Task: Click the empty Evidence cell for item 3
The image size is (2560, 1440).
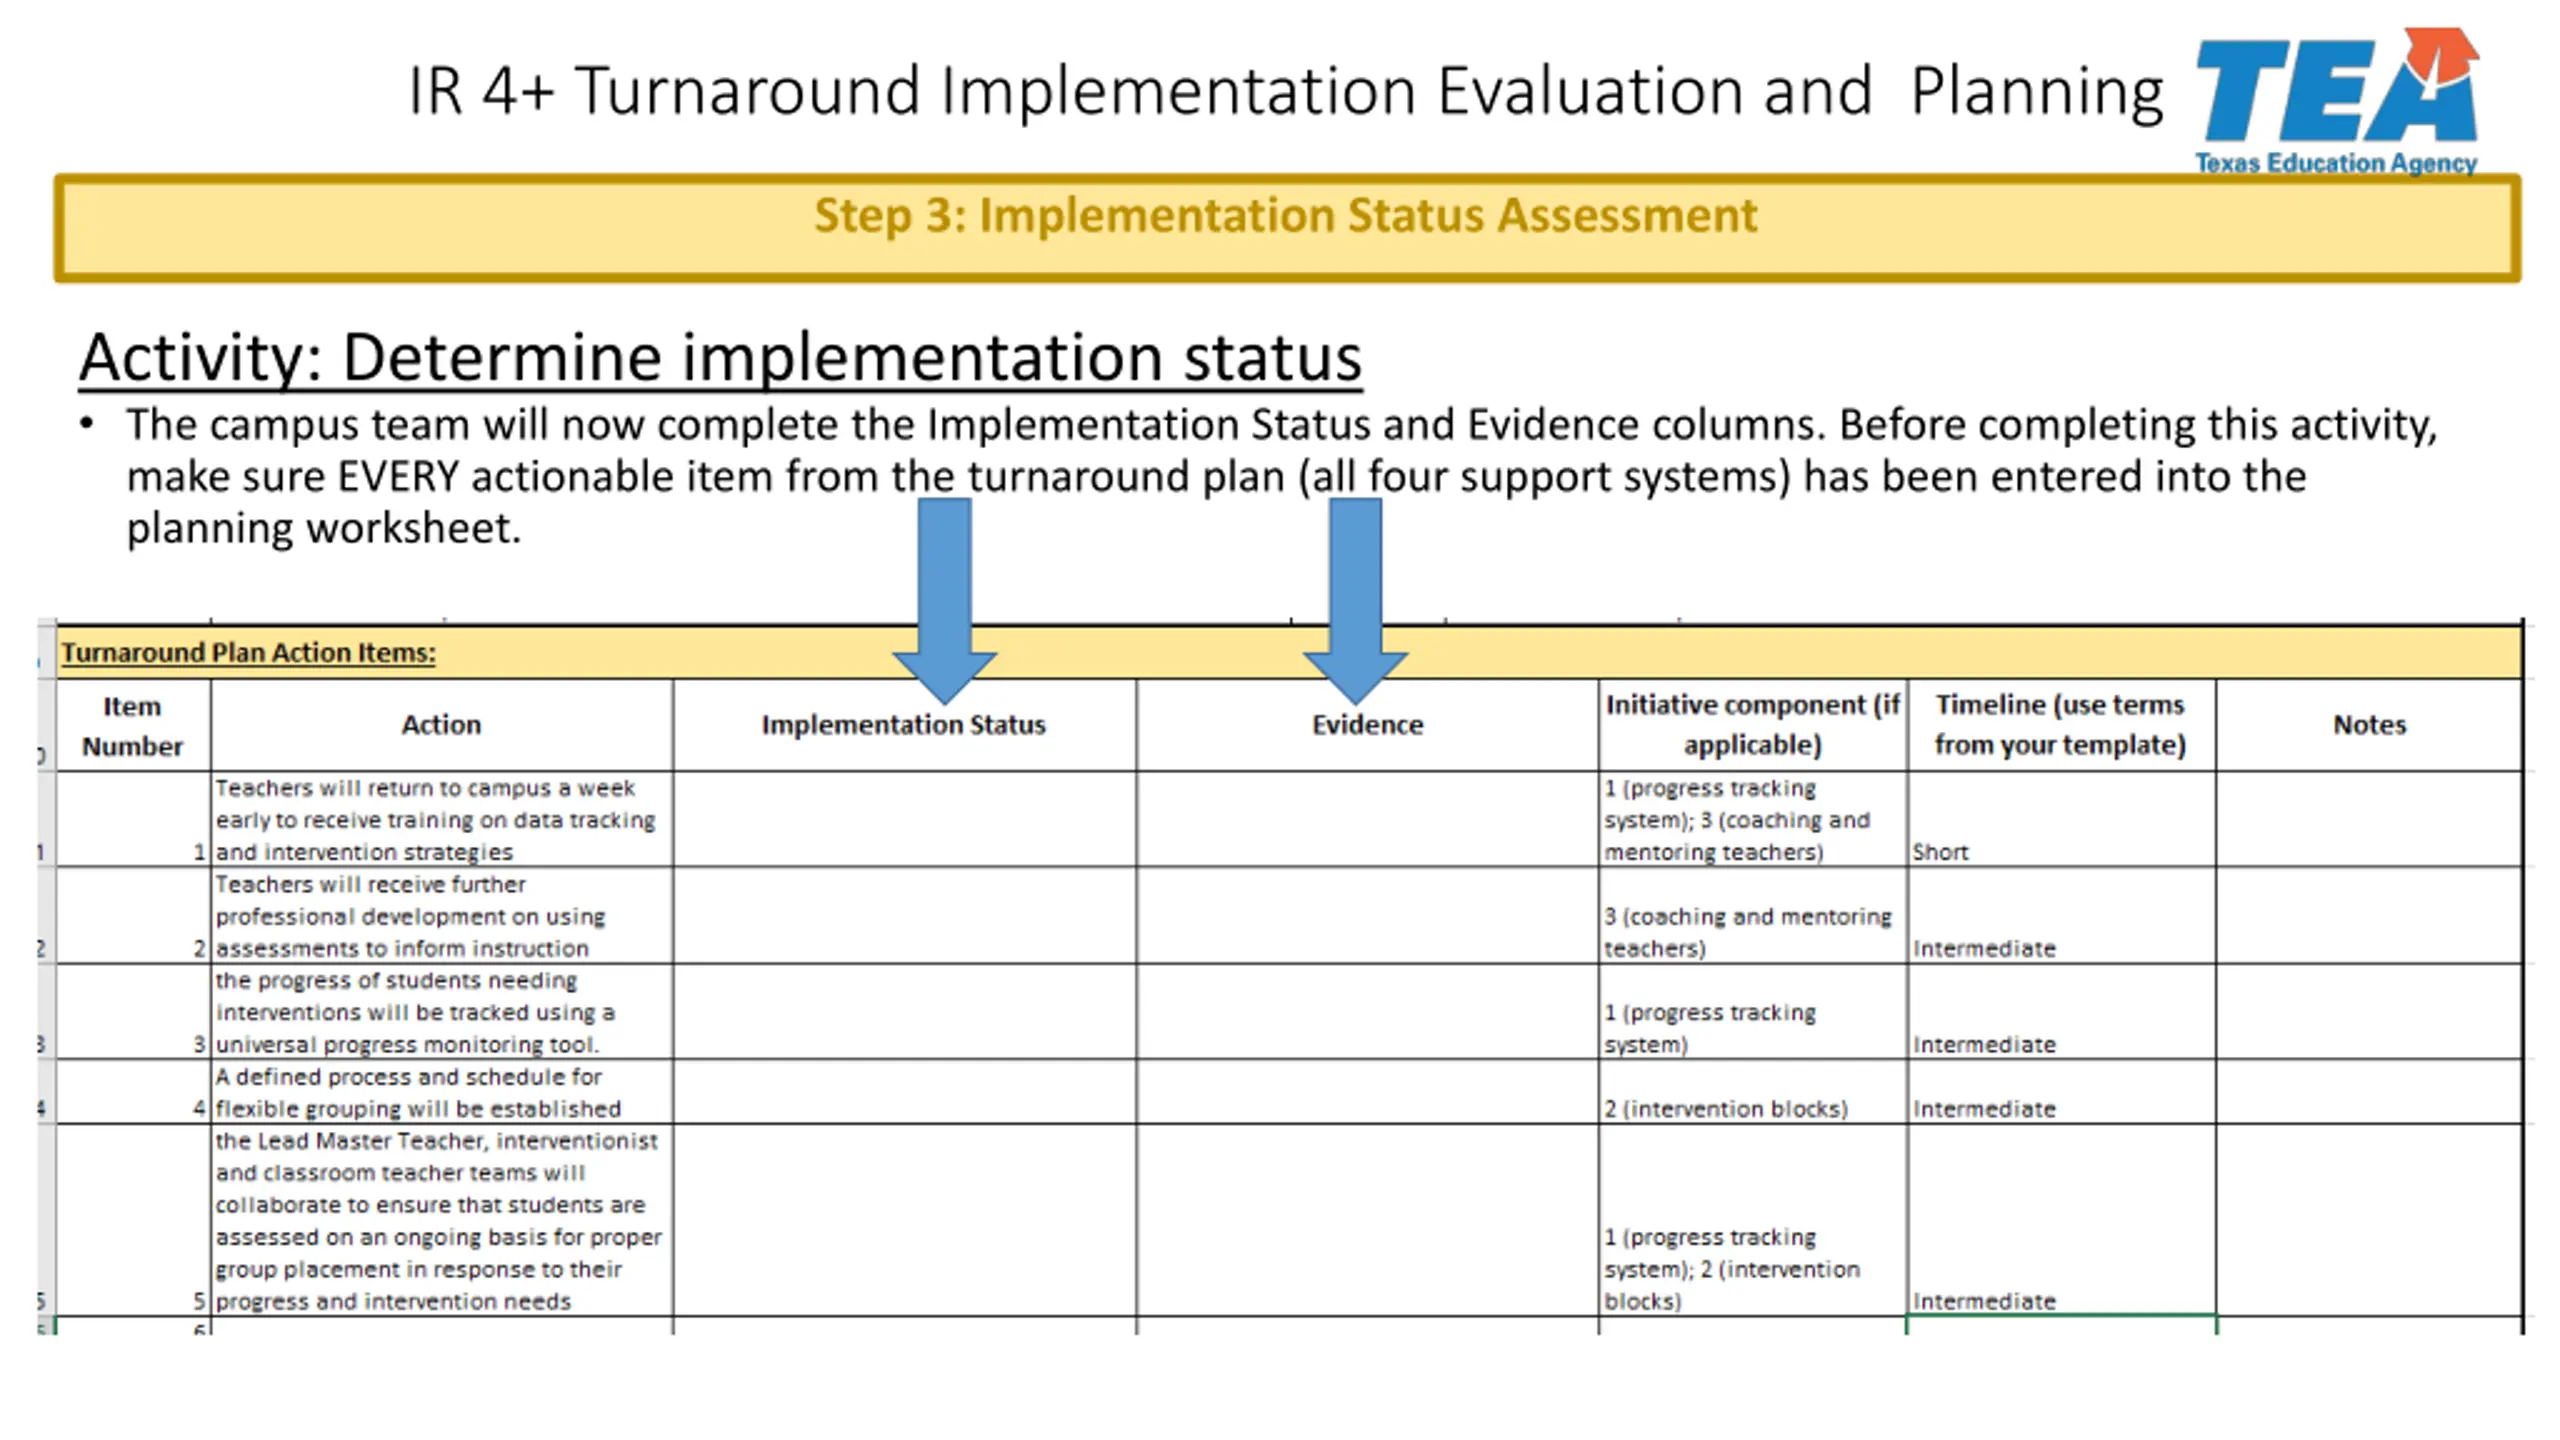Action: tap(1367, 1012)
